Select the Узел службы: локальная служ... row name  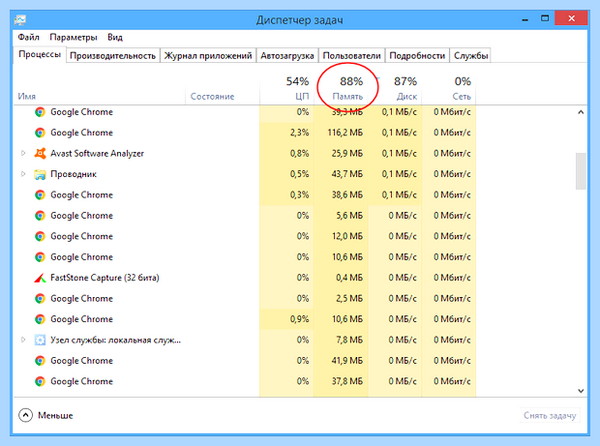coord(116,340)
